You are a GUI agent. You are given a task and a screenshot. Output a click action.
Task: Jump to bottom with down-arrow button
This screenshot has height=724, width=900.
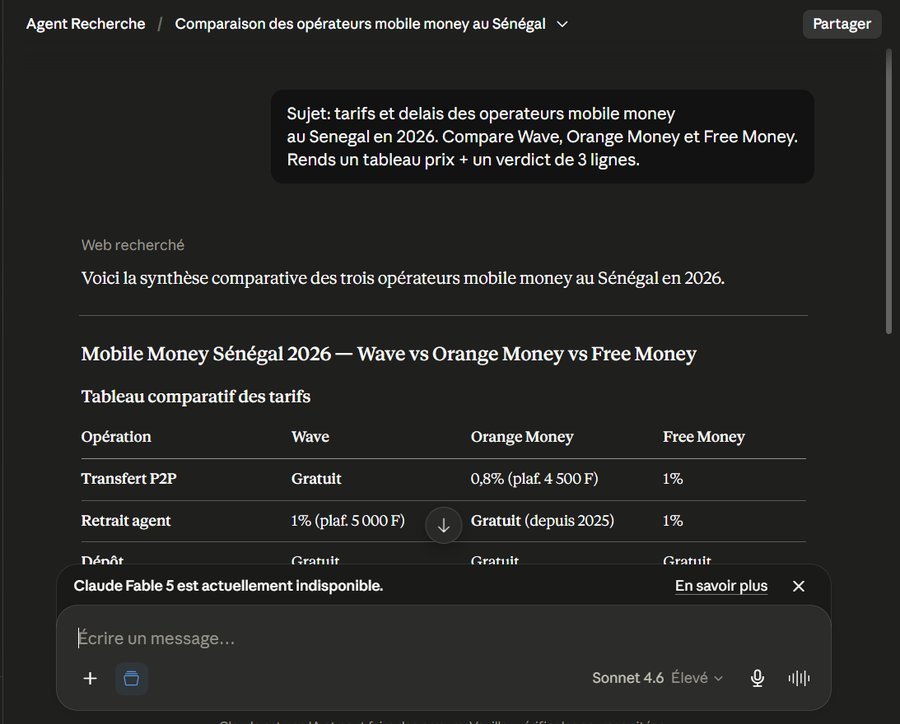click(444, 525)
